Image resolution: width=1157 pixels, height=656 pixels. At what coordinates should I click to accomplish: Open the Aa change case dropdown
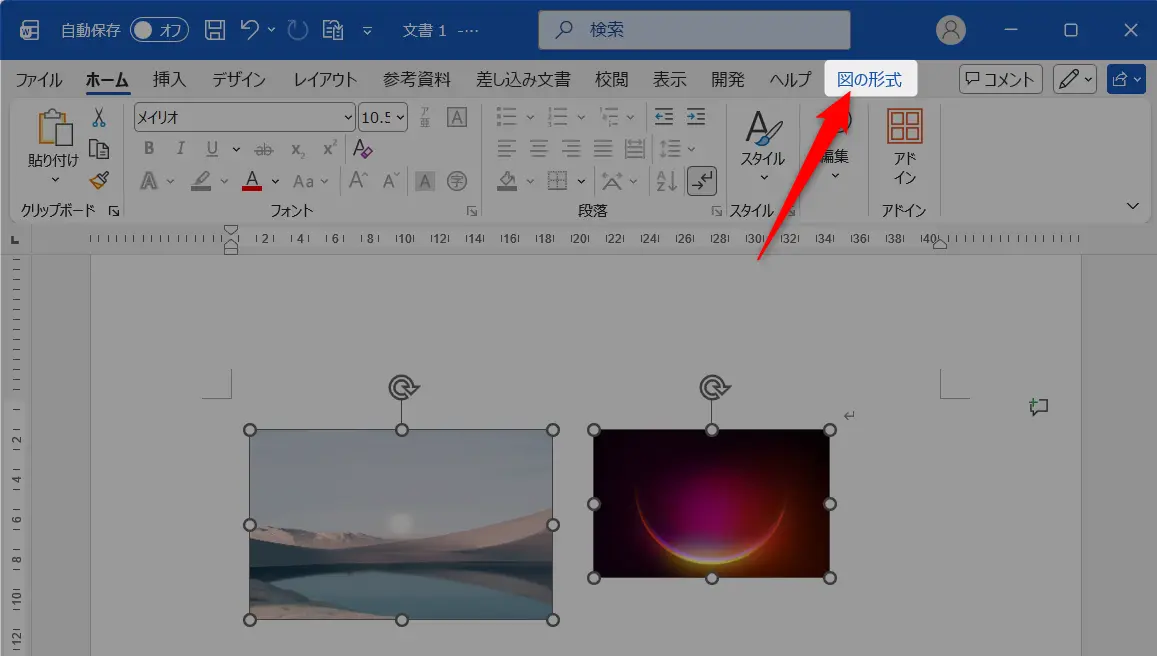point(310,181)
